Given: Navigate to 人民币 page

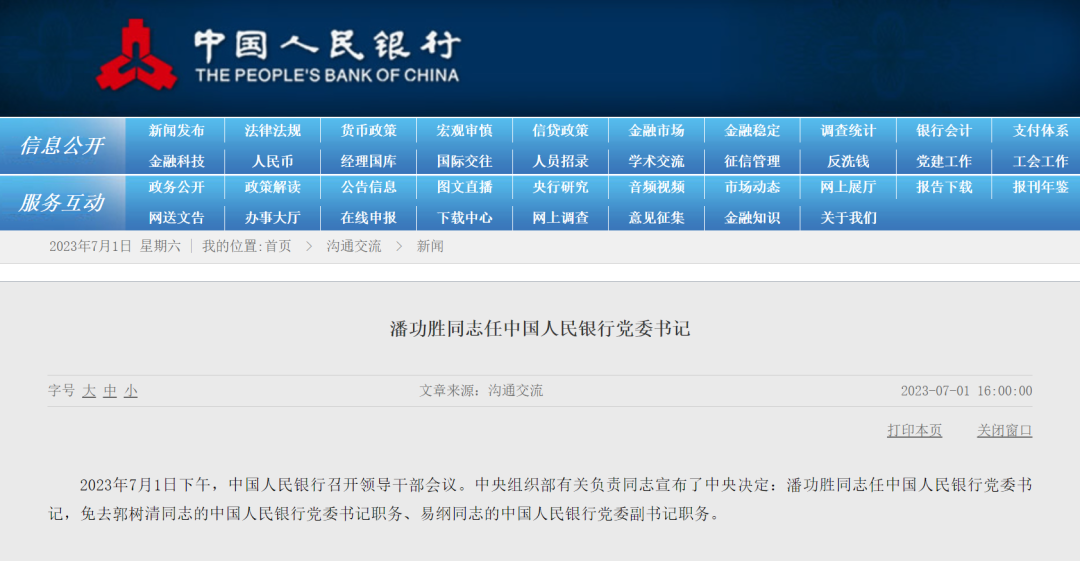Looking at the screenshot, I should click(272, 161).
